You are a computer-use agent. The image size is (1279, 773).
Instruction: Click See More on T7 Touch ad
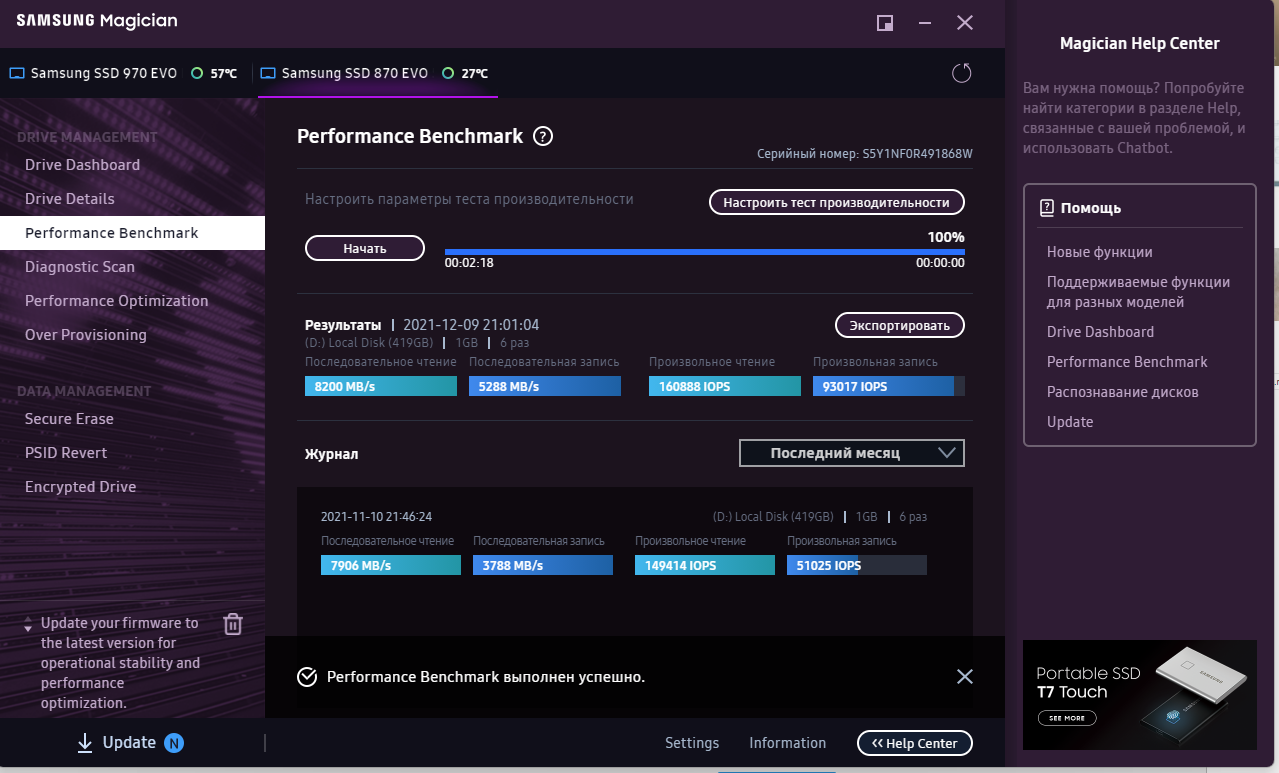tap(1066, 718)
